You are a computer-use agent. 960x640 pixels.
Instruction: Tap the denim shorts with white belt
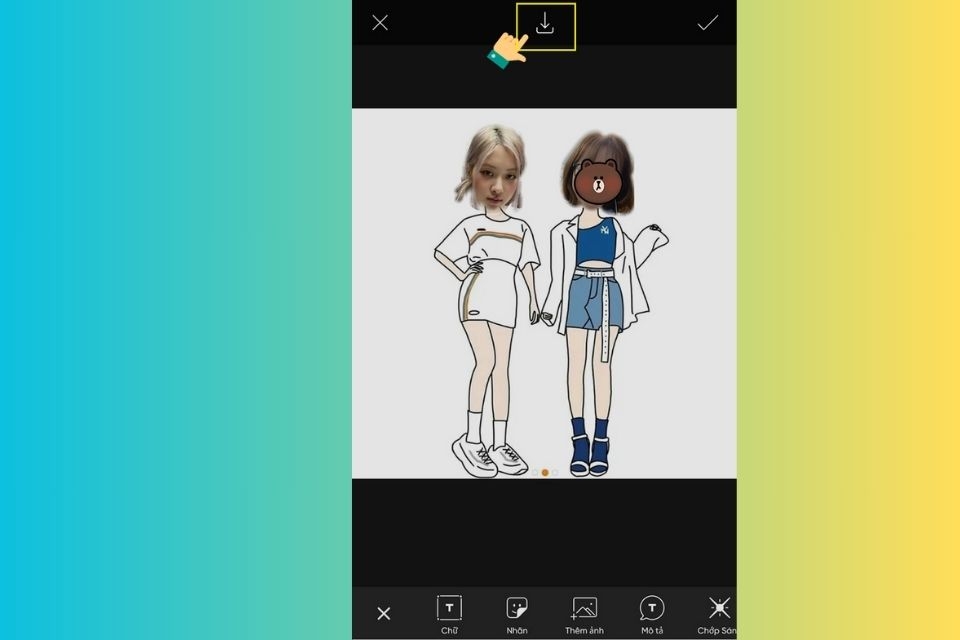tap(594, 300)
